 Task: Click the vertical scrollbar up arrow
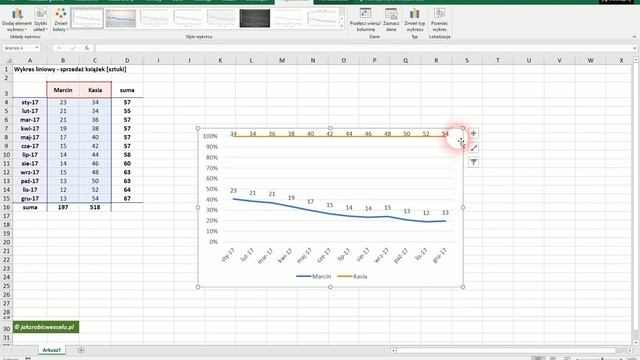[636, 60]
